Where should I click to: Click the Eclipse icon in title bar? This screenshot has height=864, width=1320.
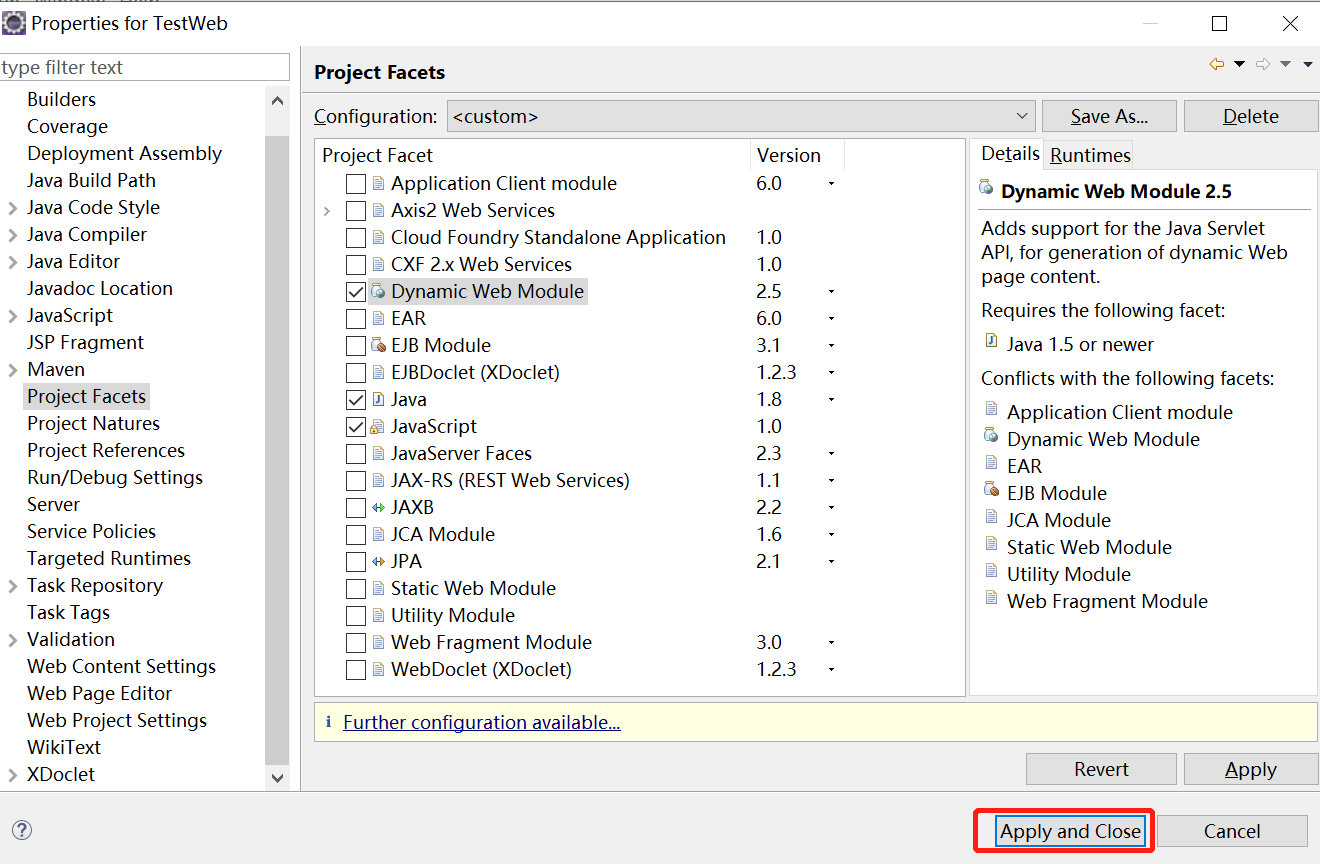click(x=14, y=22)
